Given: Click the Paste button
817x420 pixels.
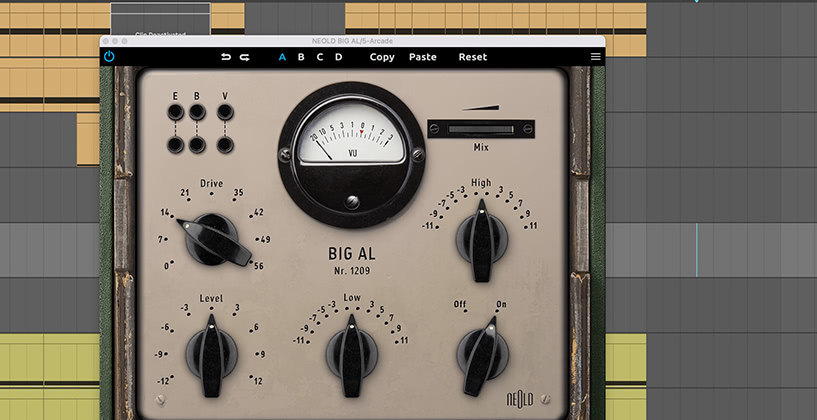Looking at the screenshot, I should click(423, 57).
